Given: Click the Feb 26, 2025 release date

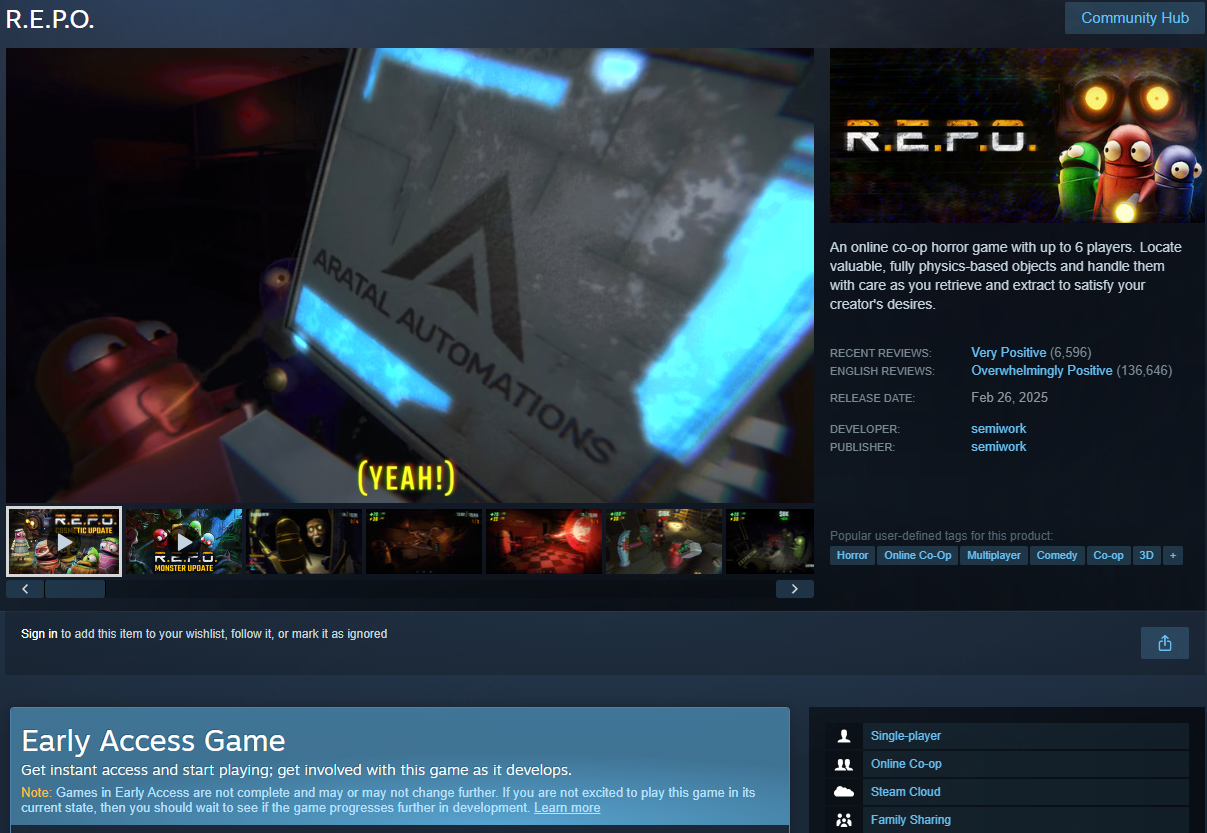Looking at the screenshot, I should tap(1009, 398).
